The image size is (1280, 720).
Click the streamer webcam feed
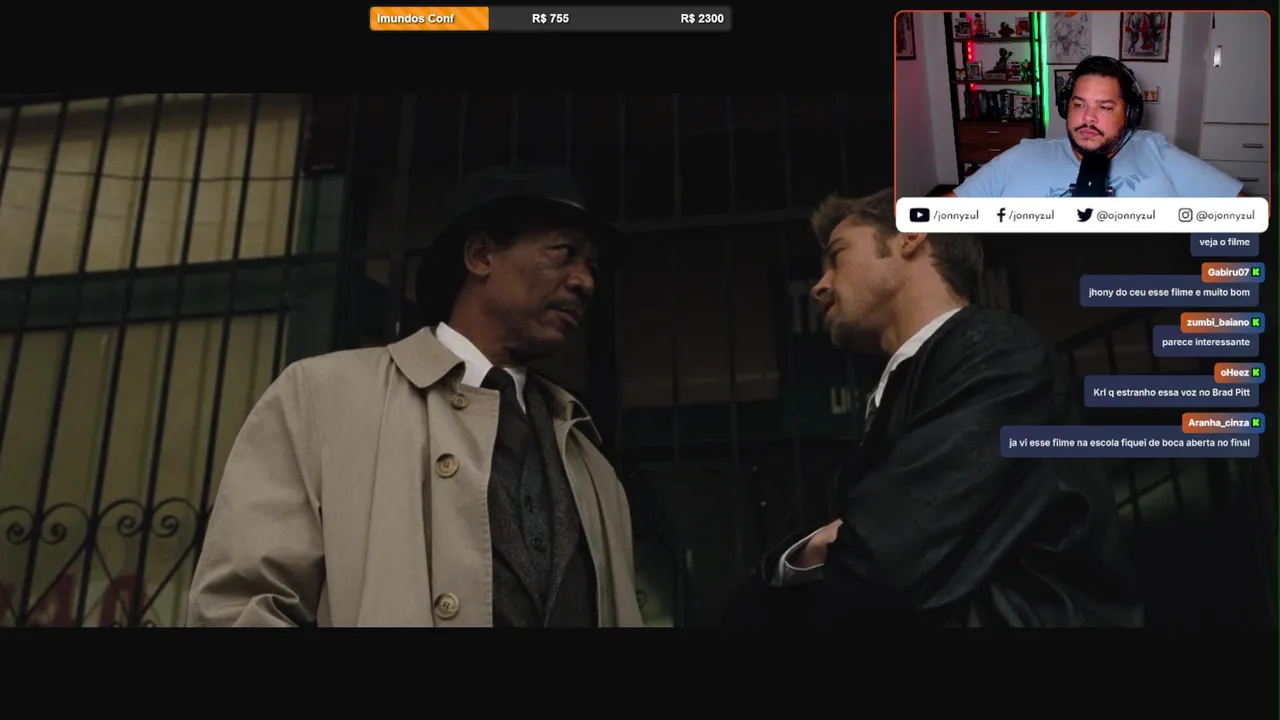click(x=1082, y=104)
